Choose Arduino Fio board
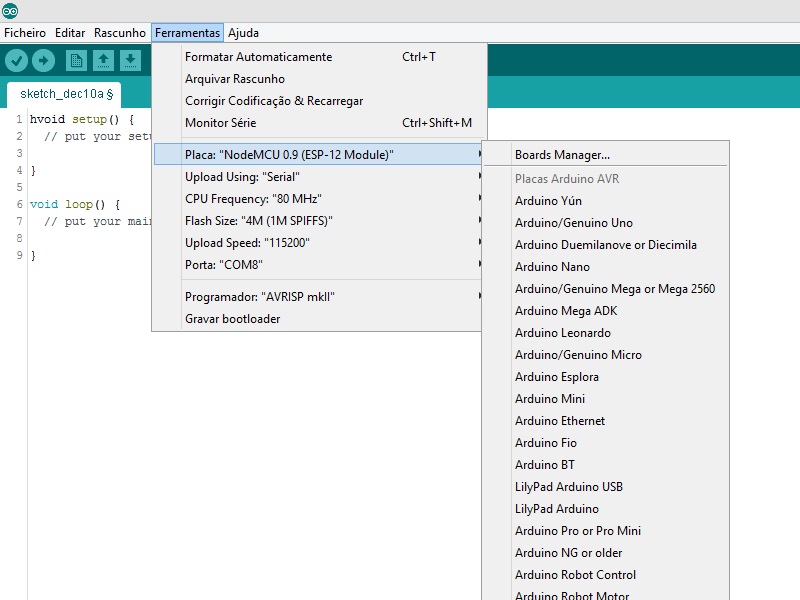Viewport: 800px width, 600px height. click(x=606, y=442)
